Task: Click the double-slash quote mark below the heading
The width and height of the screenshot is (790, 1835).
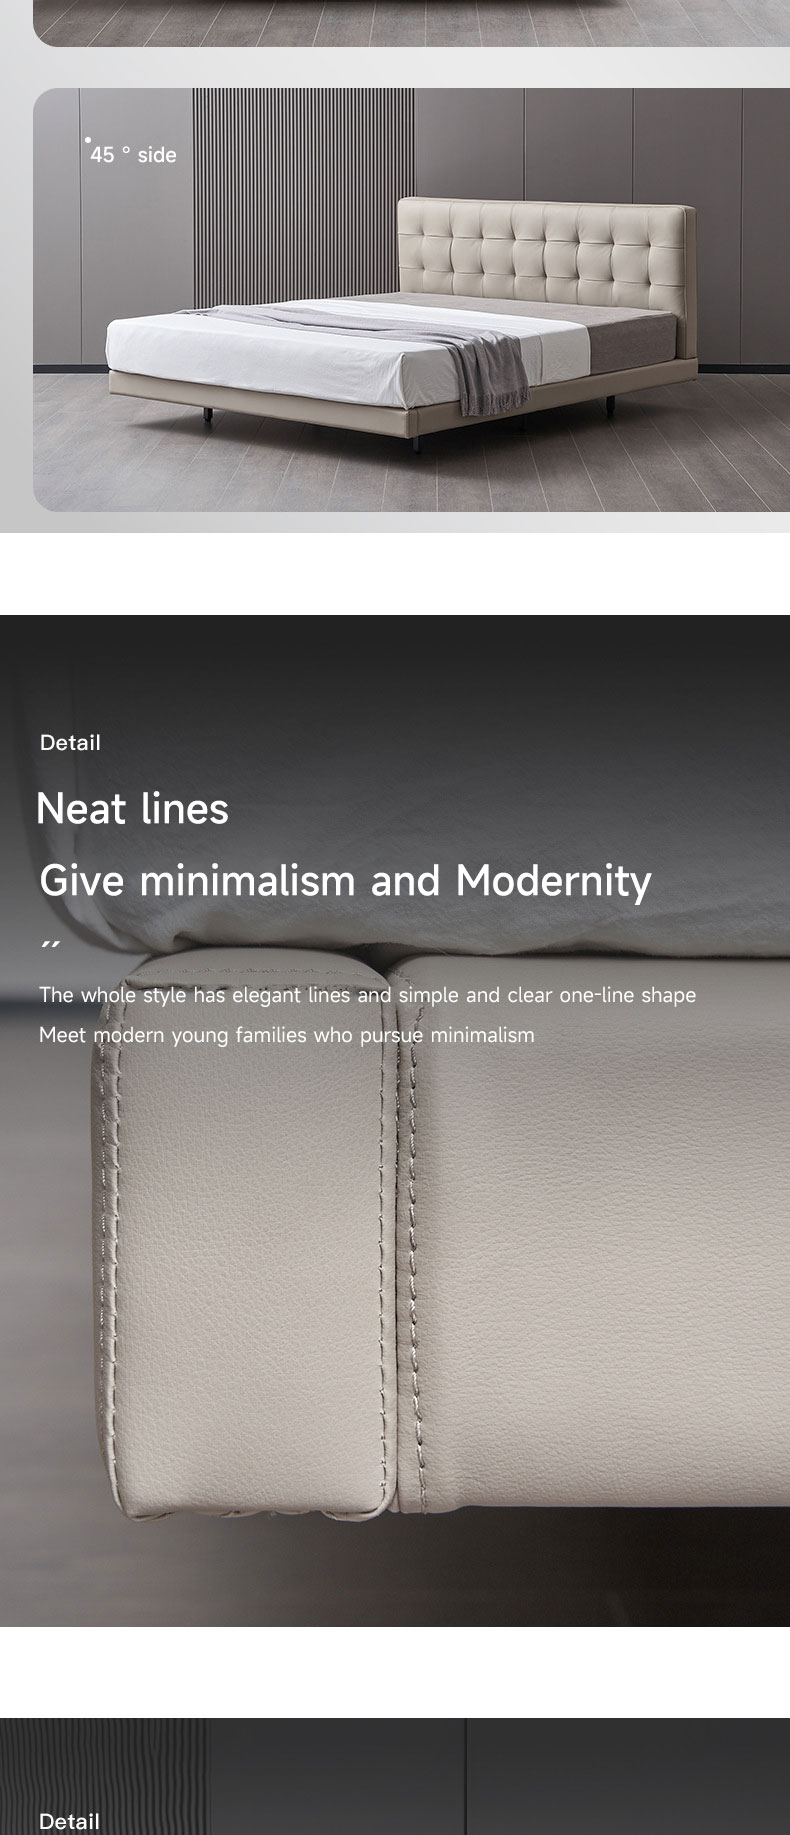Action: [51, 944]
